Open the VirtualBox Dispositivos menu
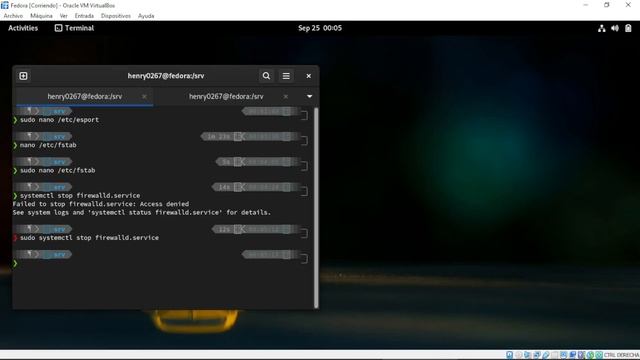 [116, 16]
